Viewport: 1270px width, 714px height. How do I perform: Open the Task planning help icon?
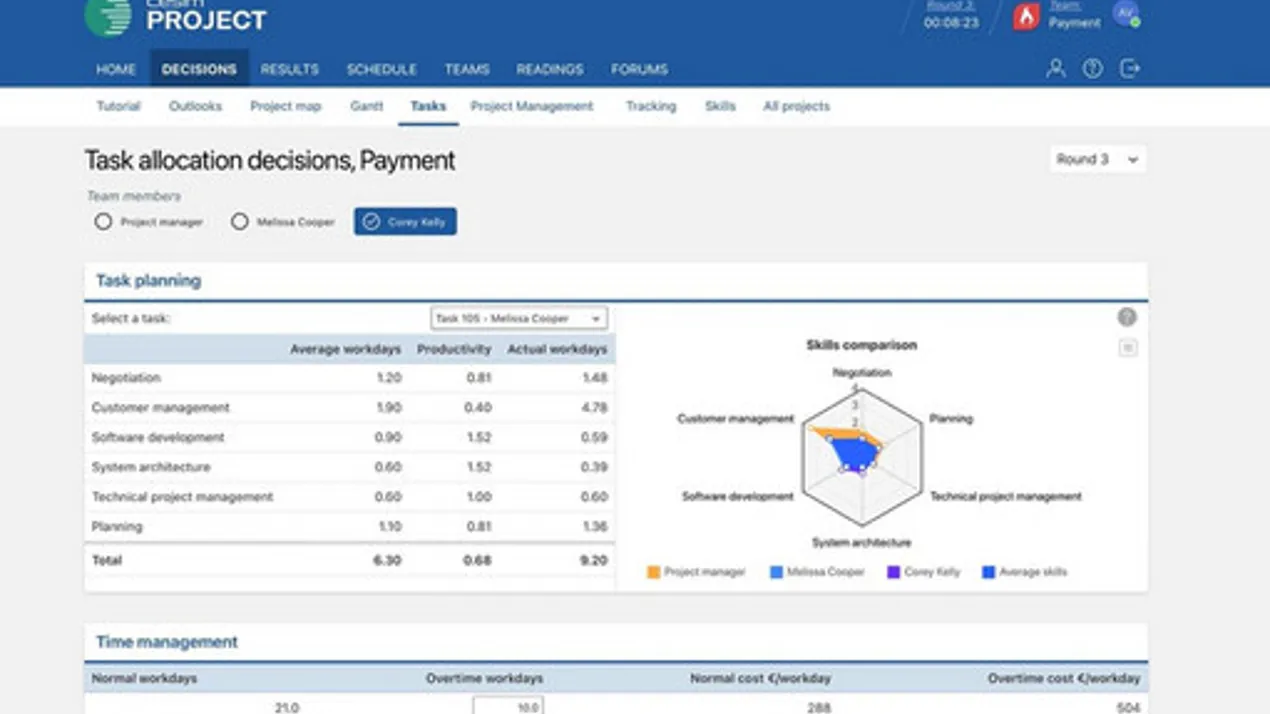[1127, 317]
